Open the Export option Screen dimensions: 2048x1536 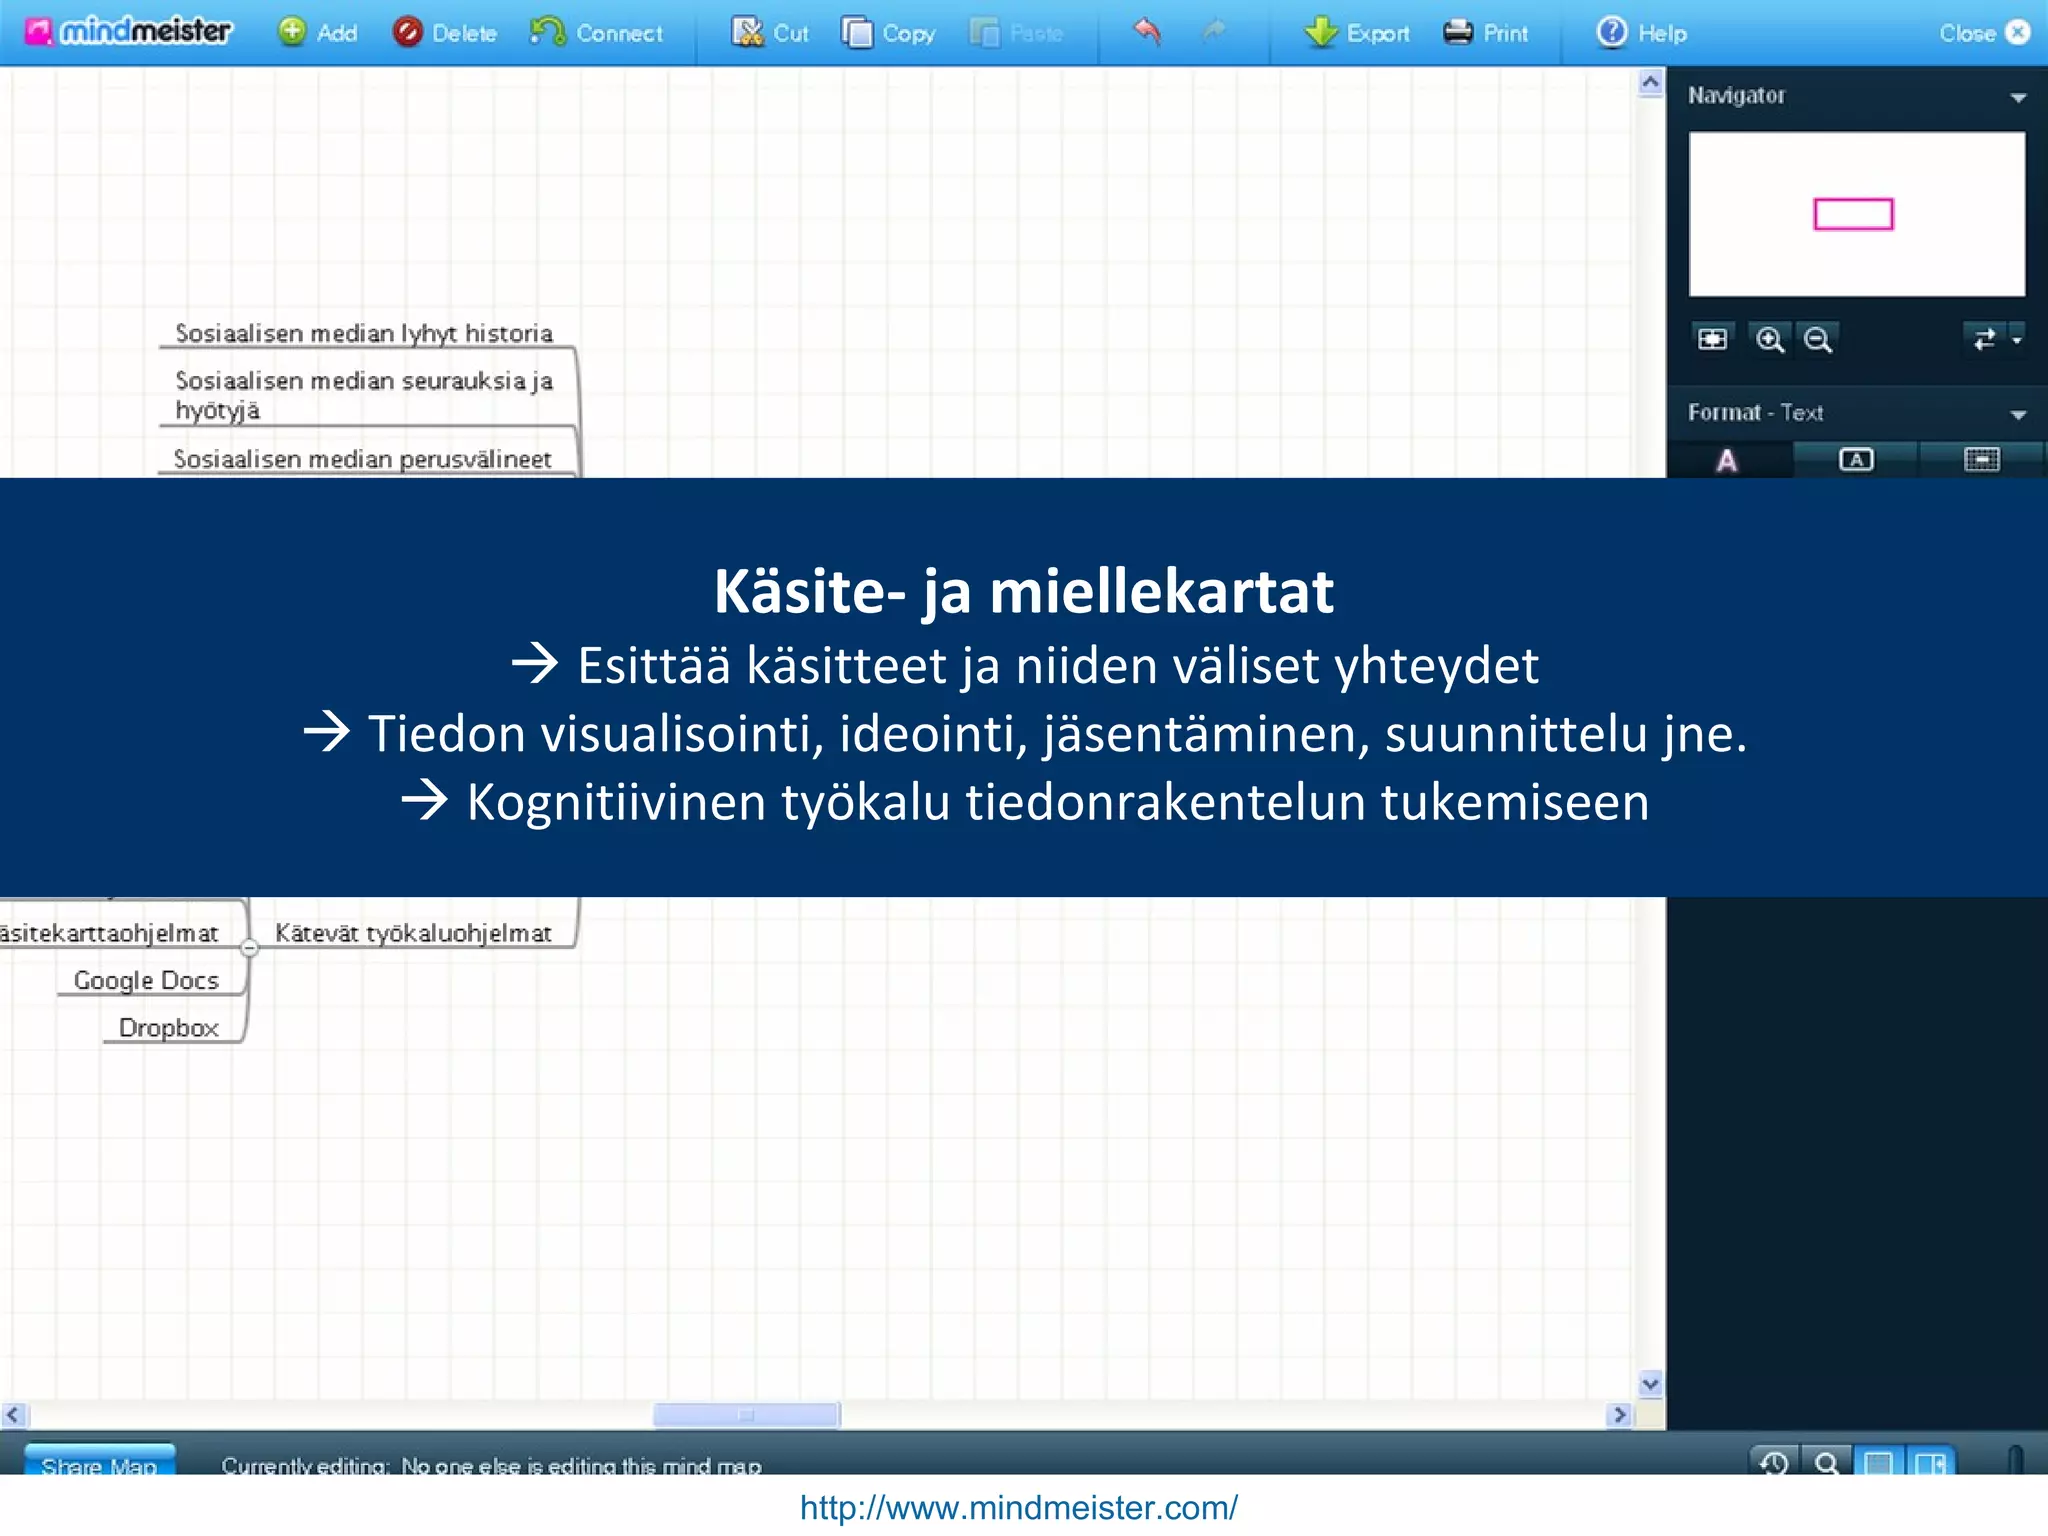click(x=1357, y=33)
